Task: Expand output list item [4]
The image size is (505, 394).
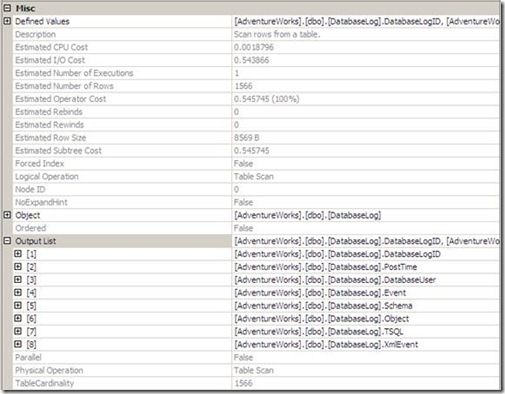Action: pos(18,292)
